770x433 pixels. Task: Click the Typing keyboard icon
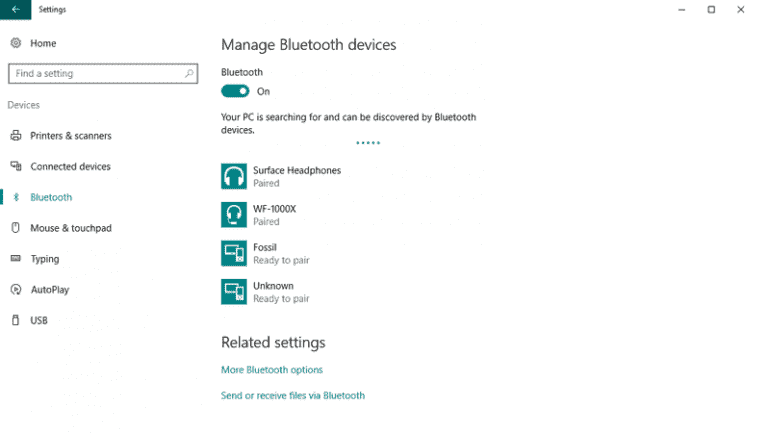point(16,258)
